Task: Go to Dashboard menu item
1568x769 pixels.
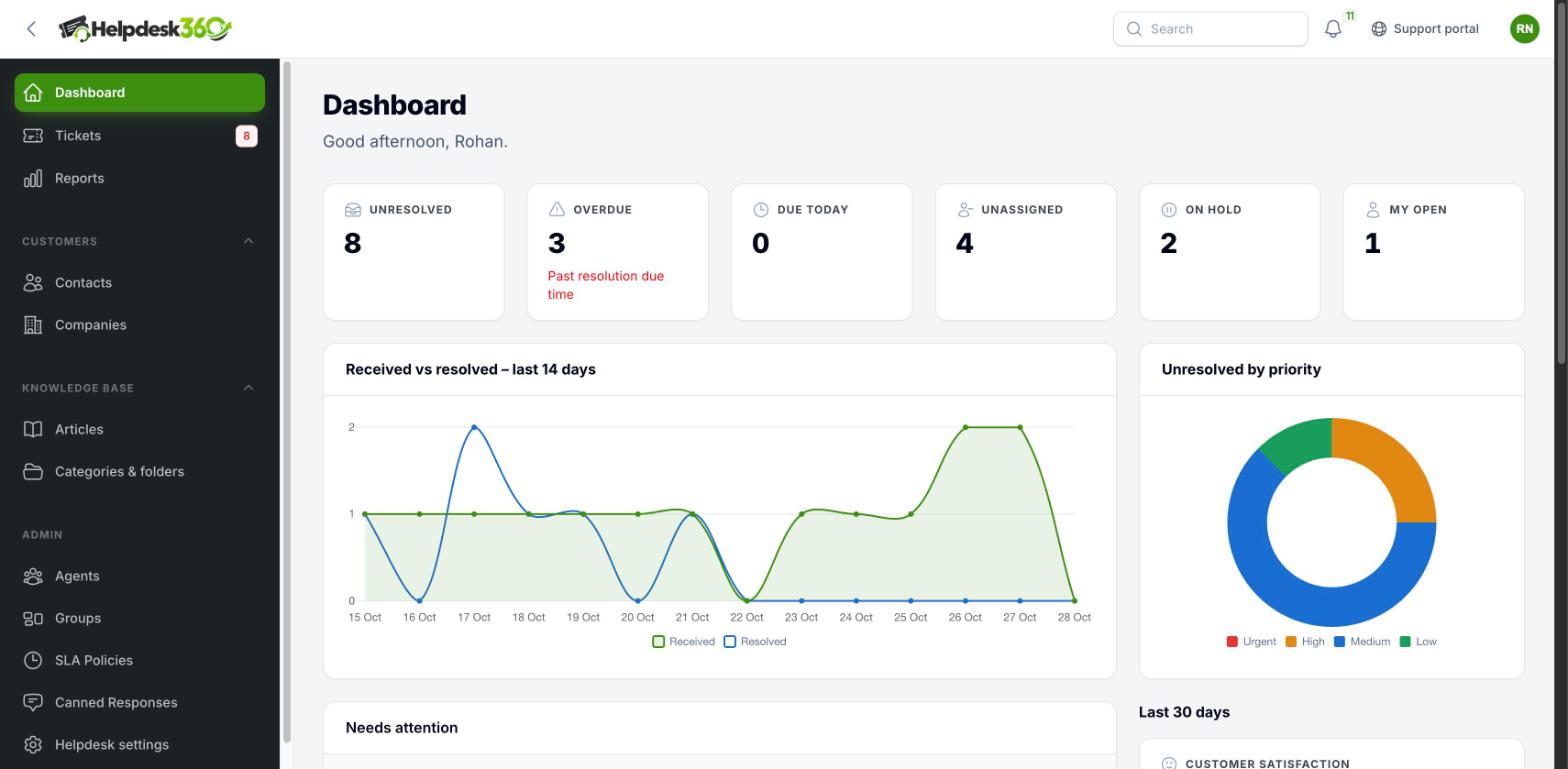Action: (x=140, y=93)
